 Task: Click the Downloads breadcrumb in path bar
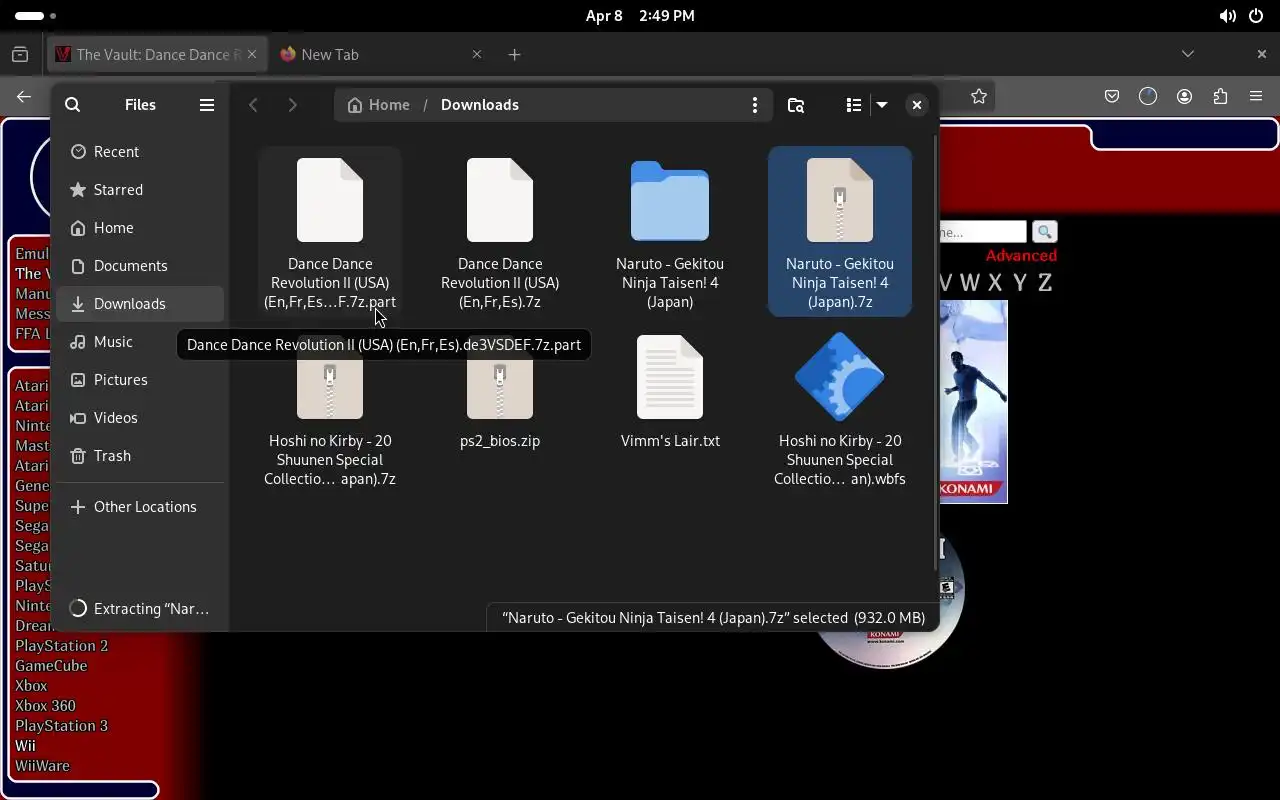click(480, 105)
